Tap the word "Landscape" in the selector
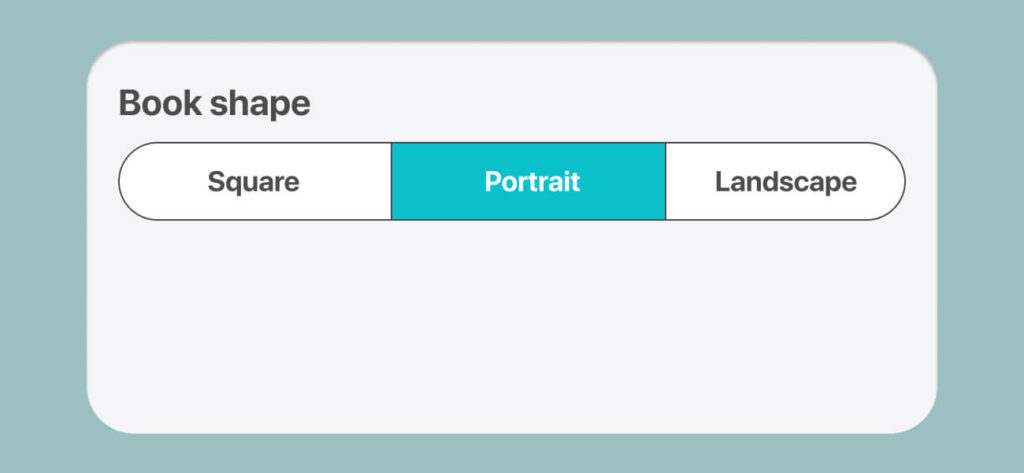 coord(785,182)
